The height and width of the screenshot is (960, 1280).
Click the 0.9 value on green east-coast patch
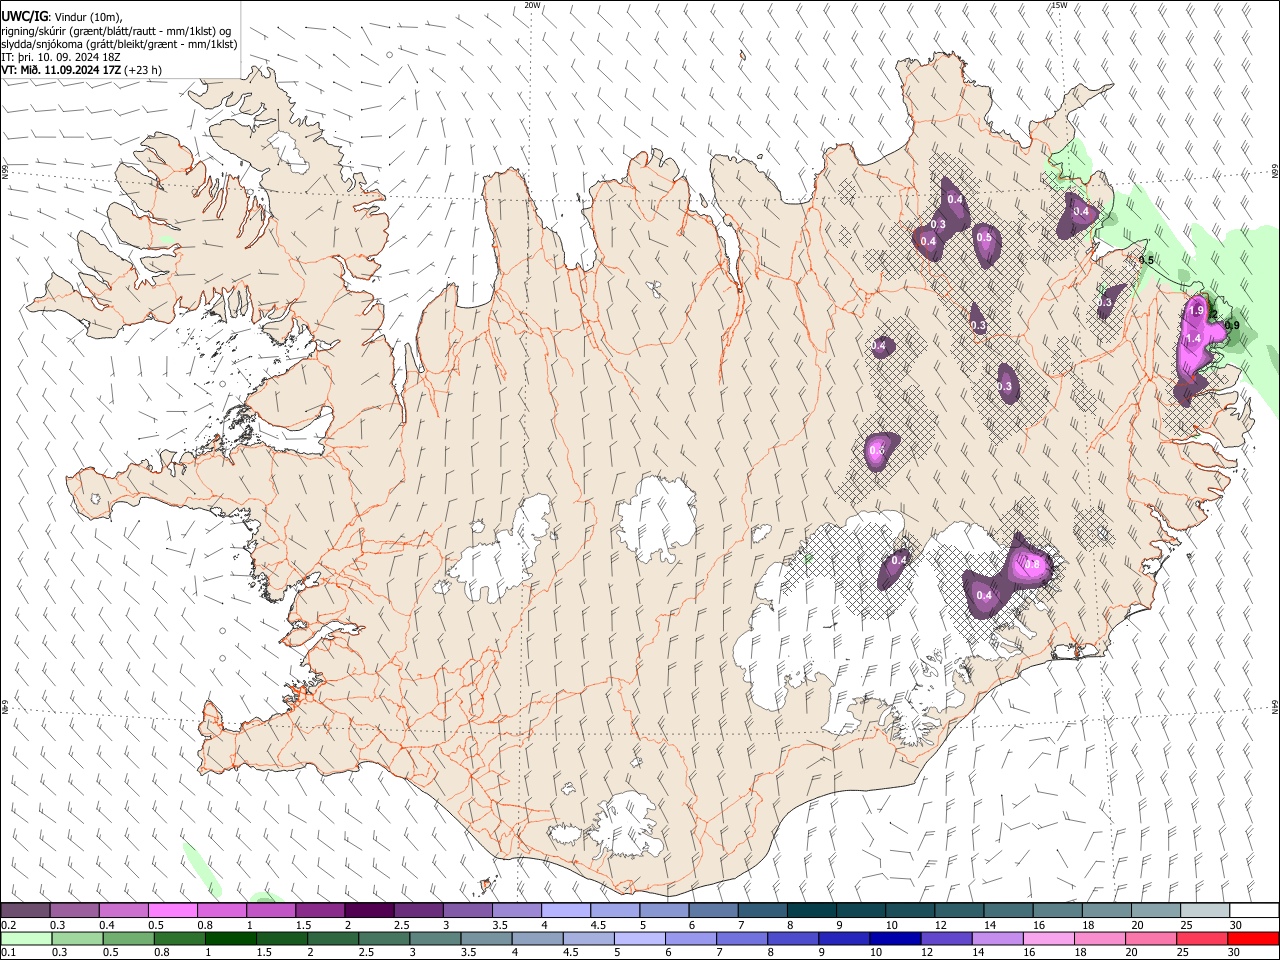click(x=1232, y=325)
